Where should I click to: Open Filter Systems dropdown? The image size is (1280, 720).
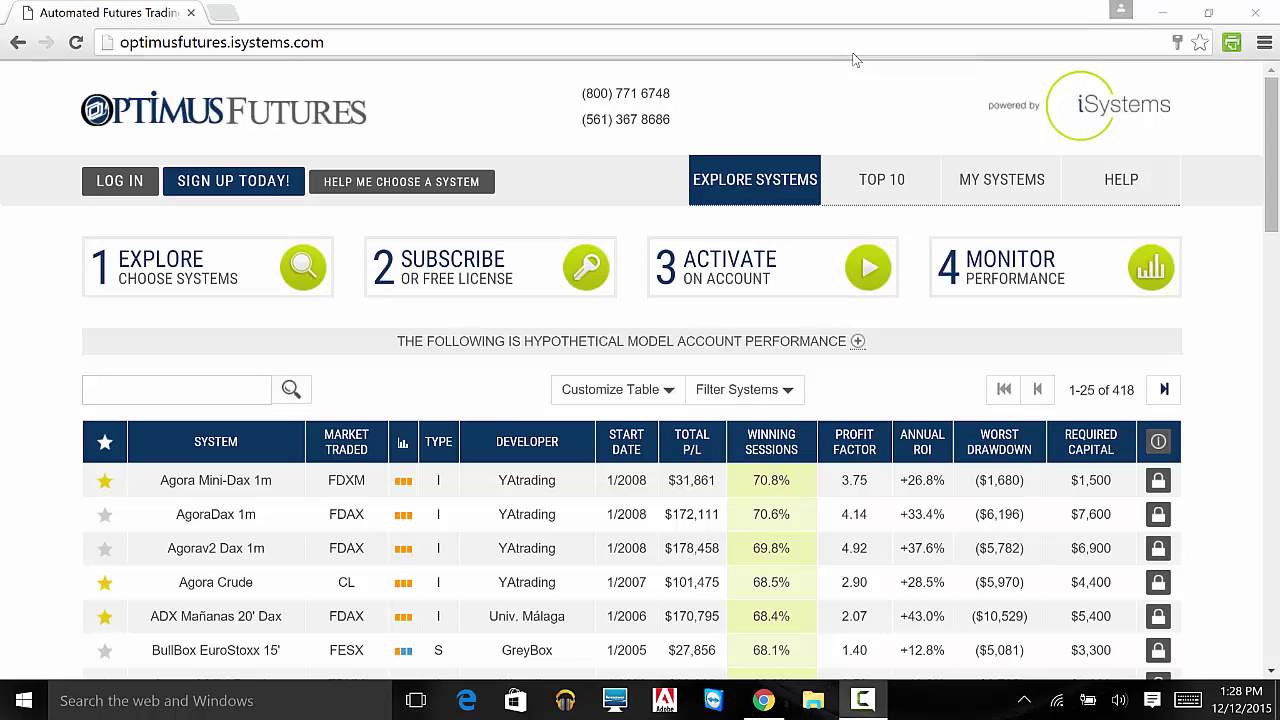(x=744, y=390)
